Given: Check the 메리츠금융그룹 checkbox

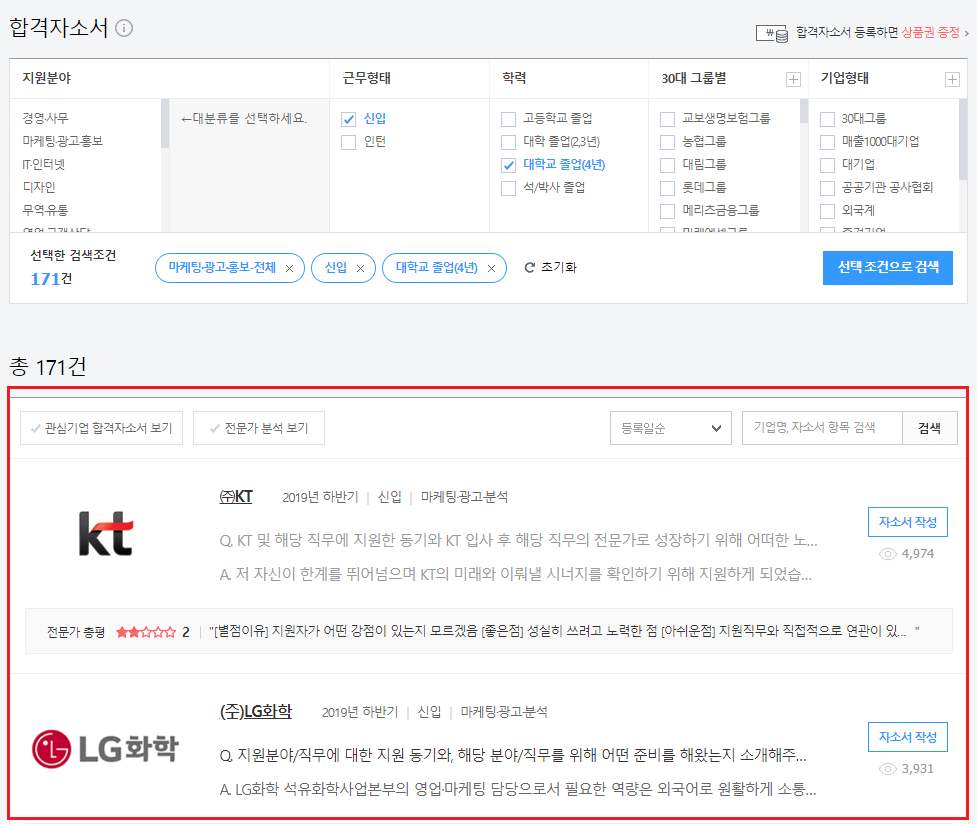Looking at the screenshot, I should click(x=667, y=211).
